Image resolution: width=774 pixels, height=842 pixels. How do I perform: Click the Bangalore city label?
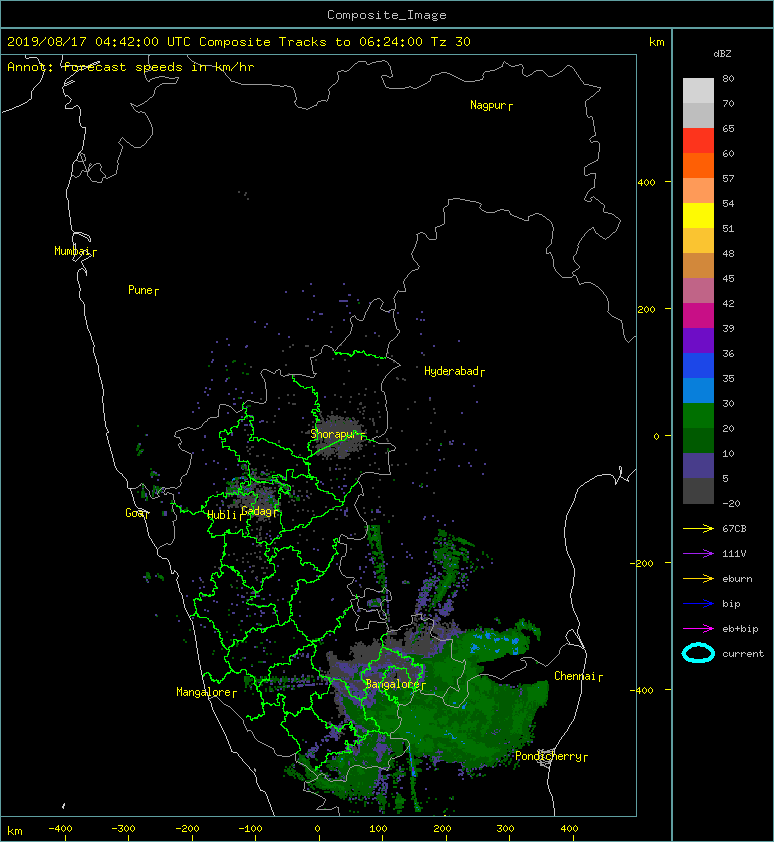393,684
